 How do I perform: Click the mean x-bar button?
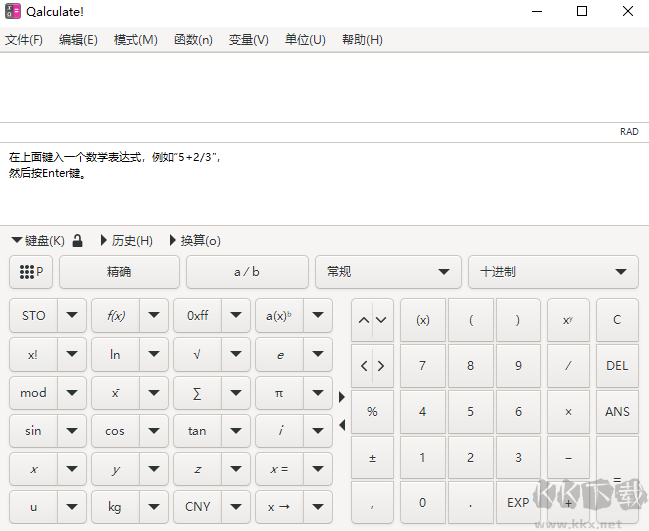click(115, 393)
